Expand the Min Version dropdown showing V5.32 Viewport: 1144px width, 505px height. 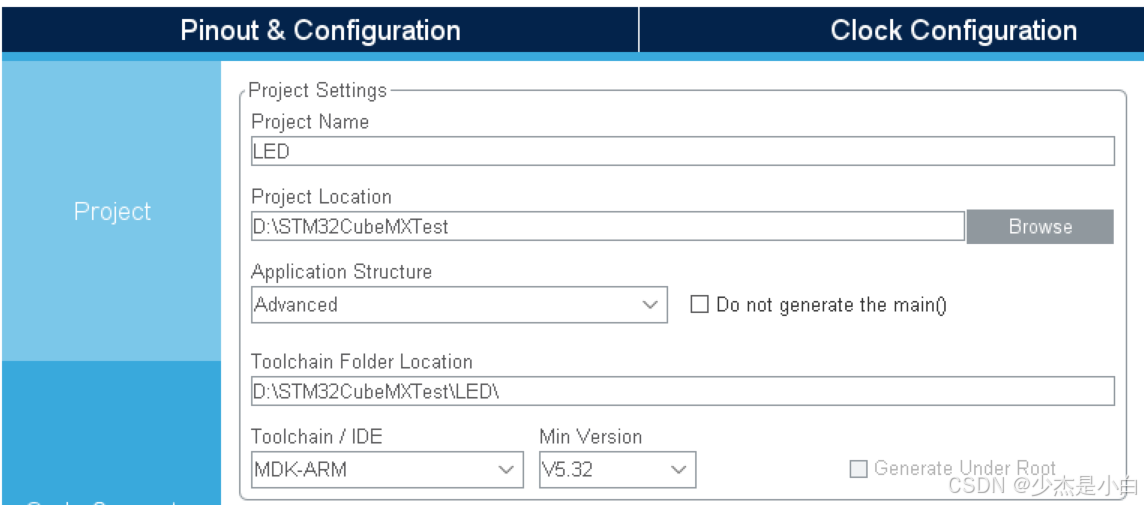point(603,469)
